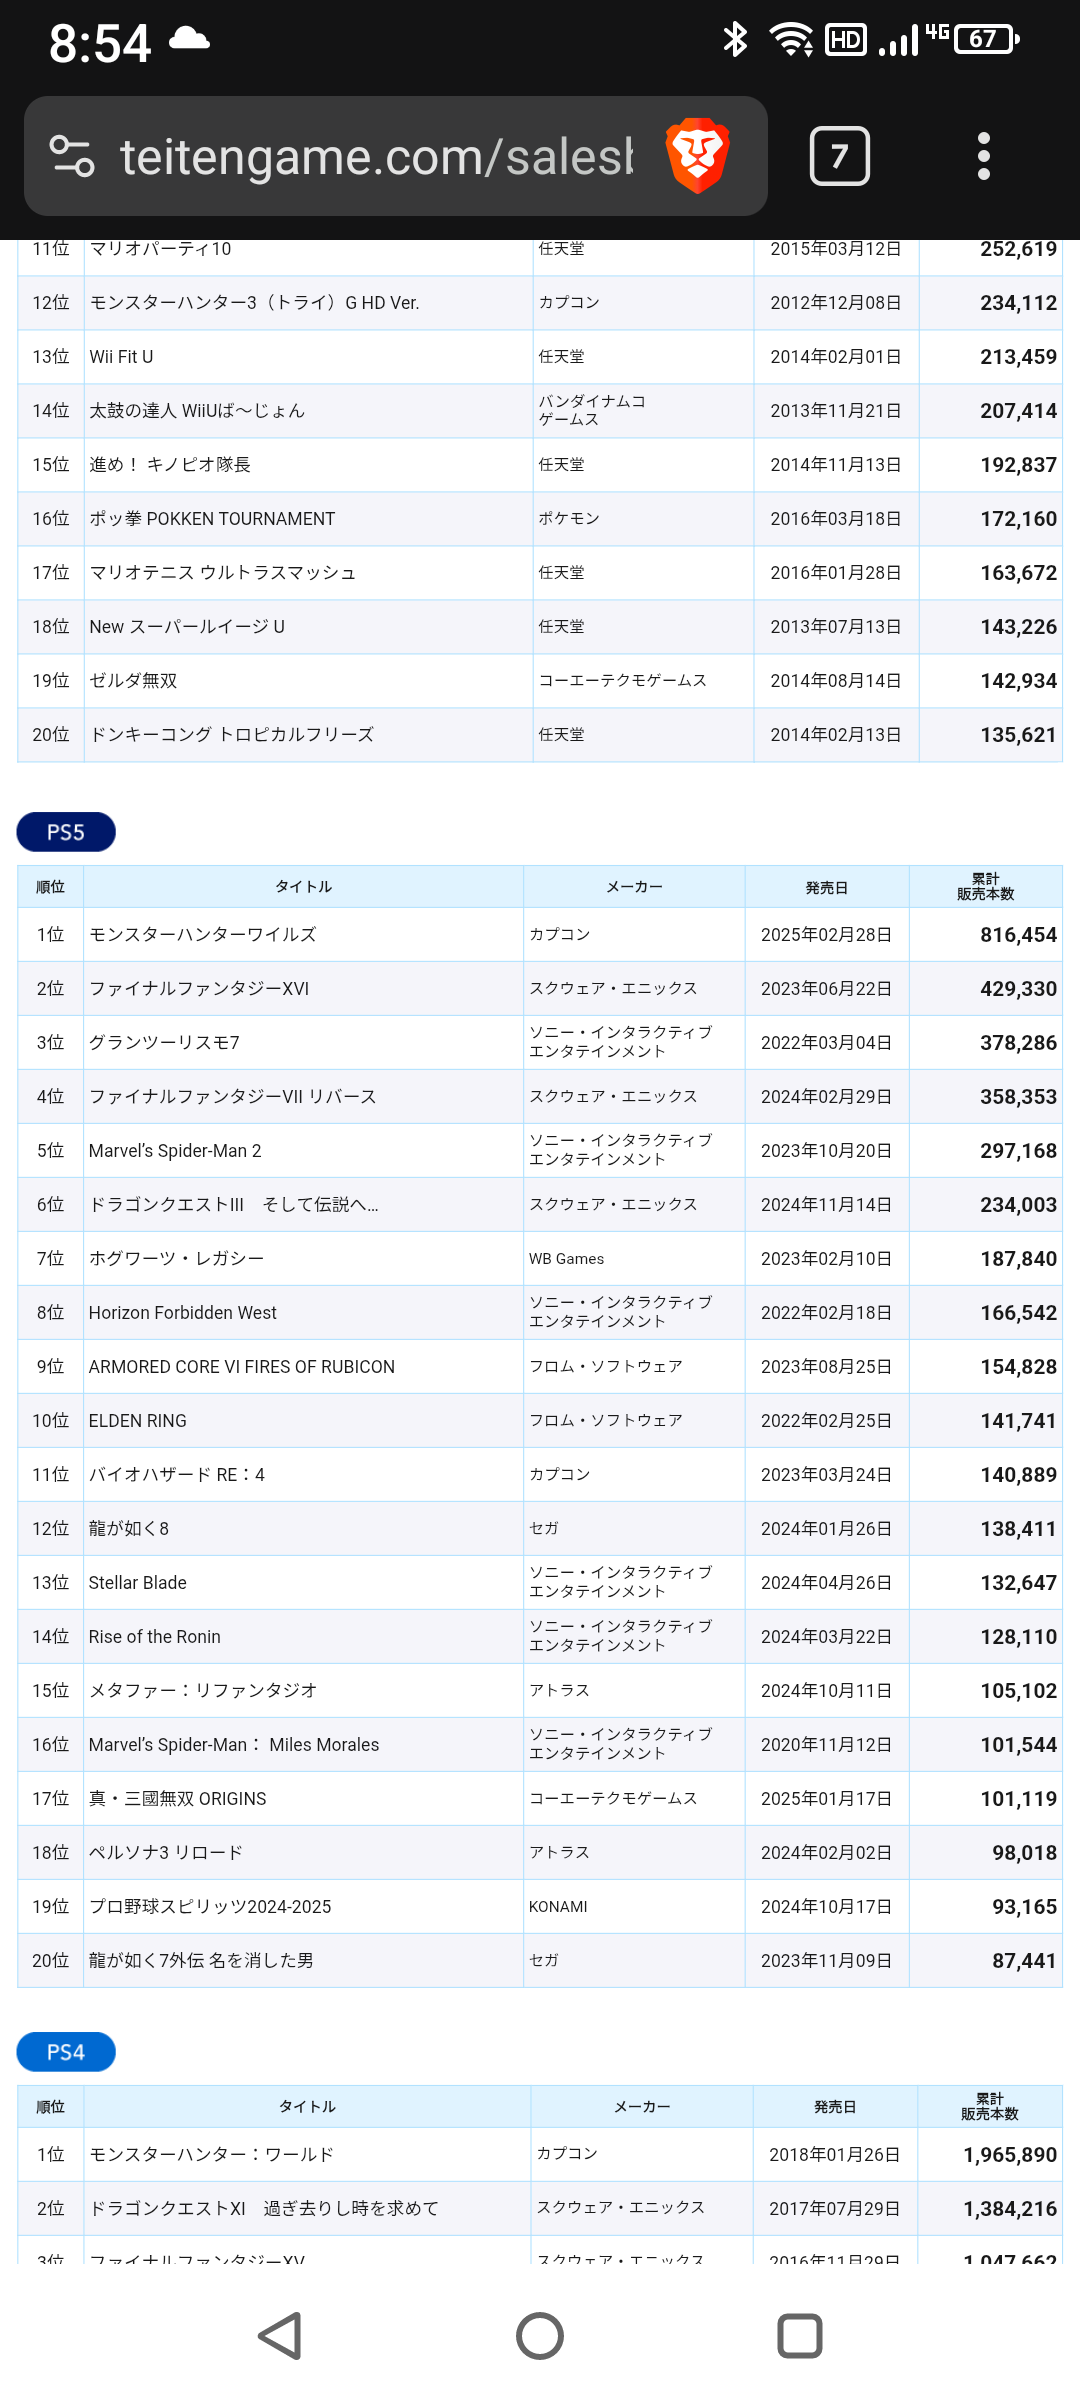The width and height of the screenshot is (1080, 2408).
Task: Tap the battery indicator in status bar
Action: point(986,40)
